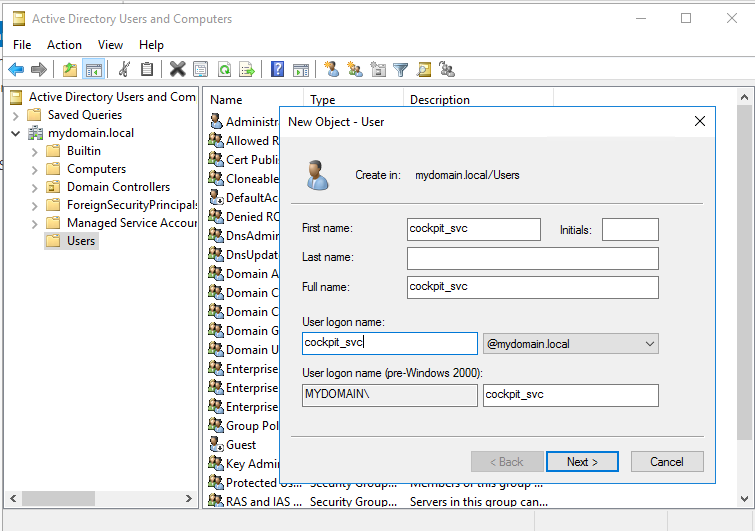Click the Cancel button in dialog

tap(667, 462)
